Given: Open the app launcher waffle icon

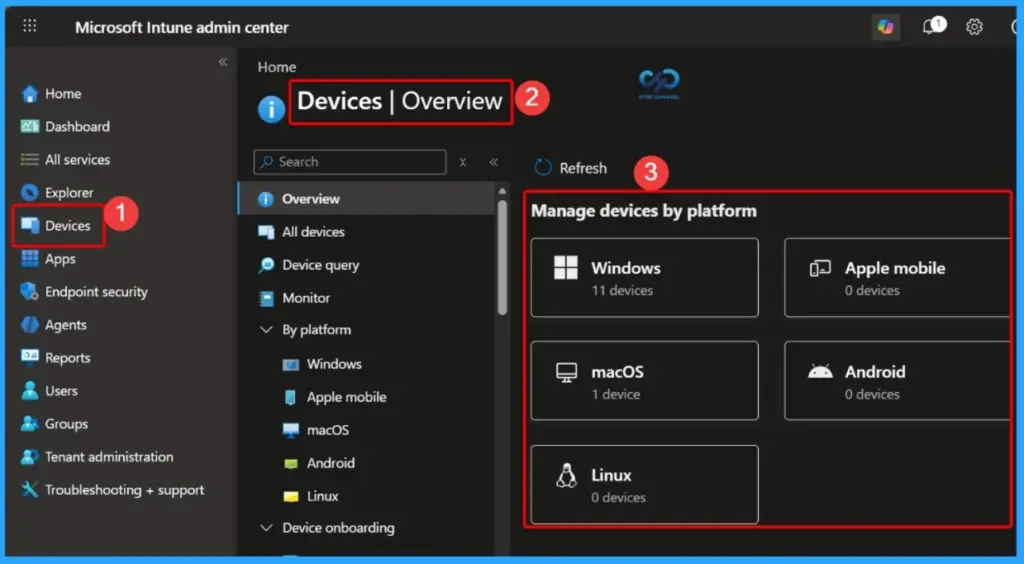Looking at the screenshot, I should tap(29, 26).
